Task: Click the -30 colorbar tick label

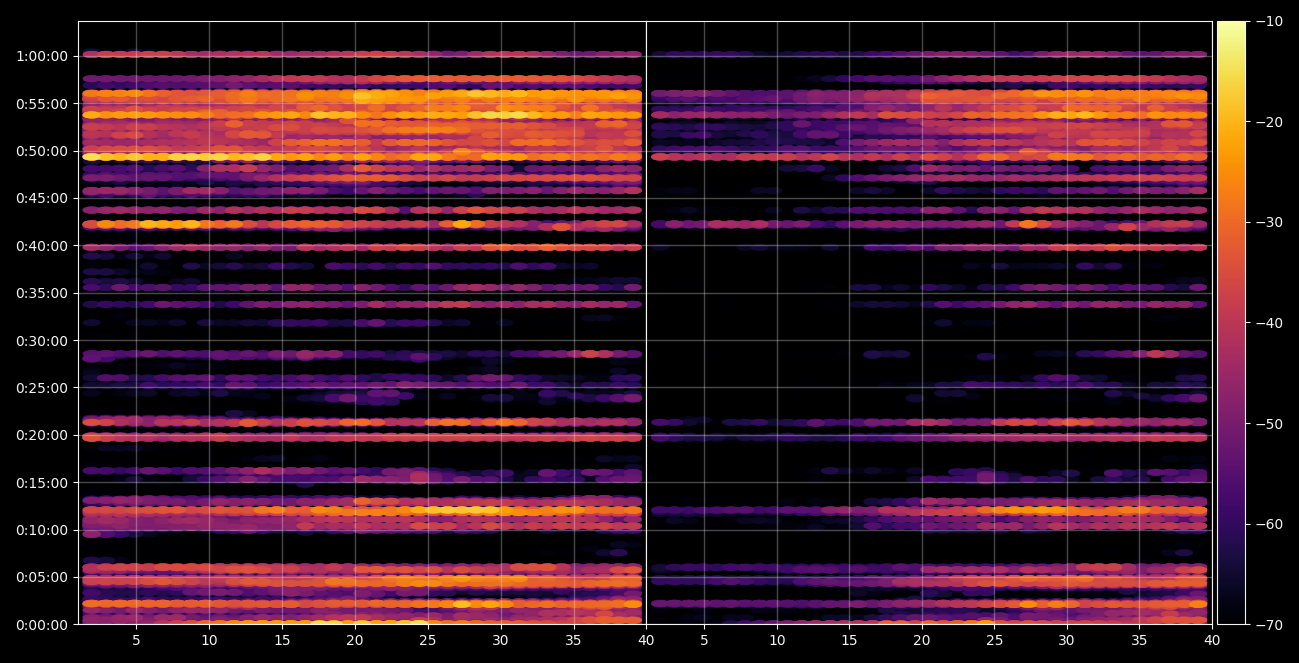Action: coord(1269,222)
